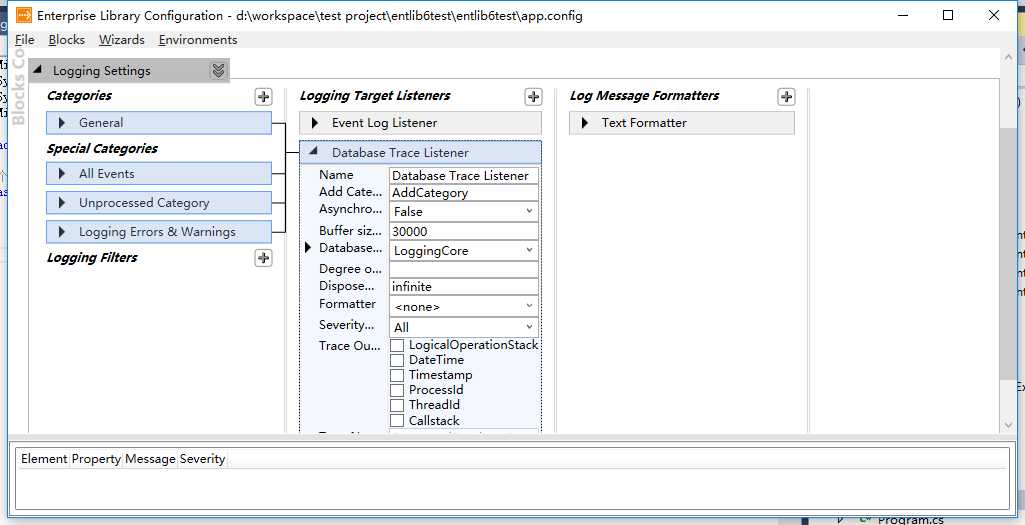The image size is (1025, 525).
Task: Expand the General category
Action: [62, 122]
